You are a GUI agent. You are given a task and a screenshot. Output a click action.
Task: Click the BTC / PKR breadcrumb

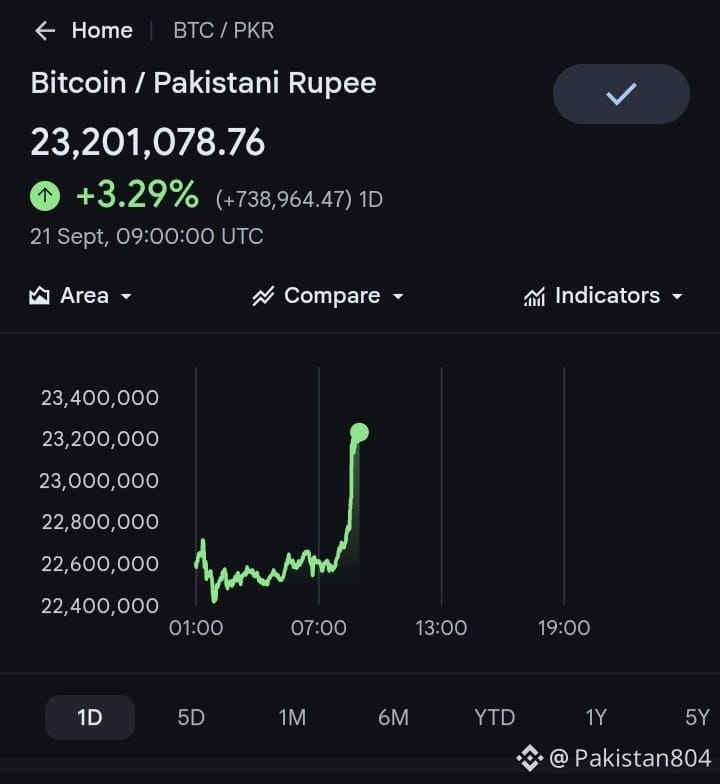pos(224,30)
